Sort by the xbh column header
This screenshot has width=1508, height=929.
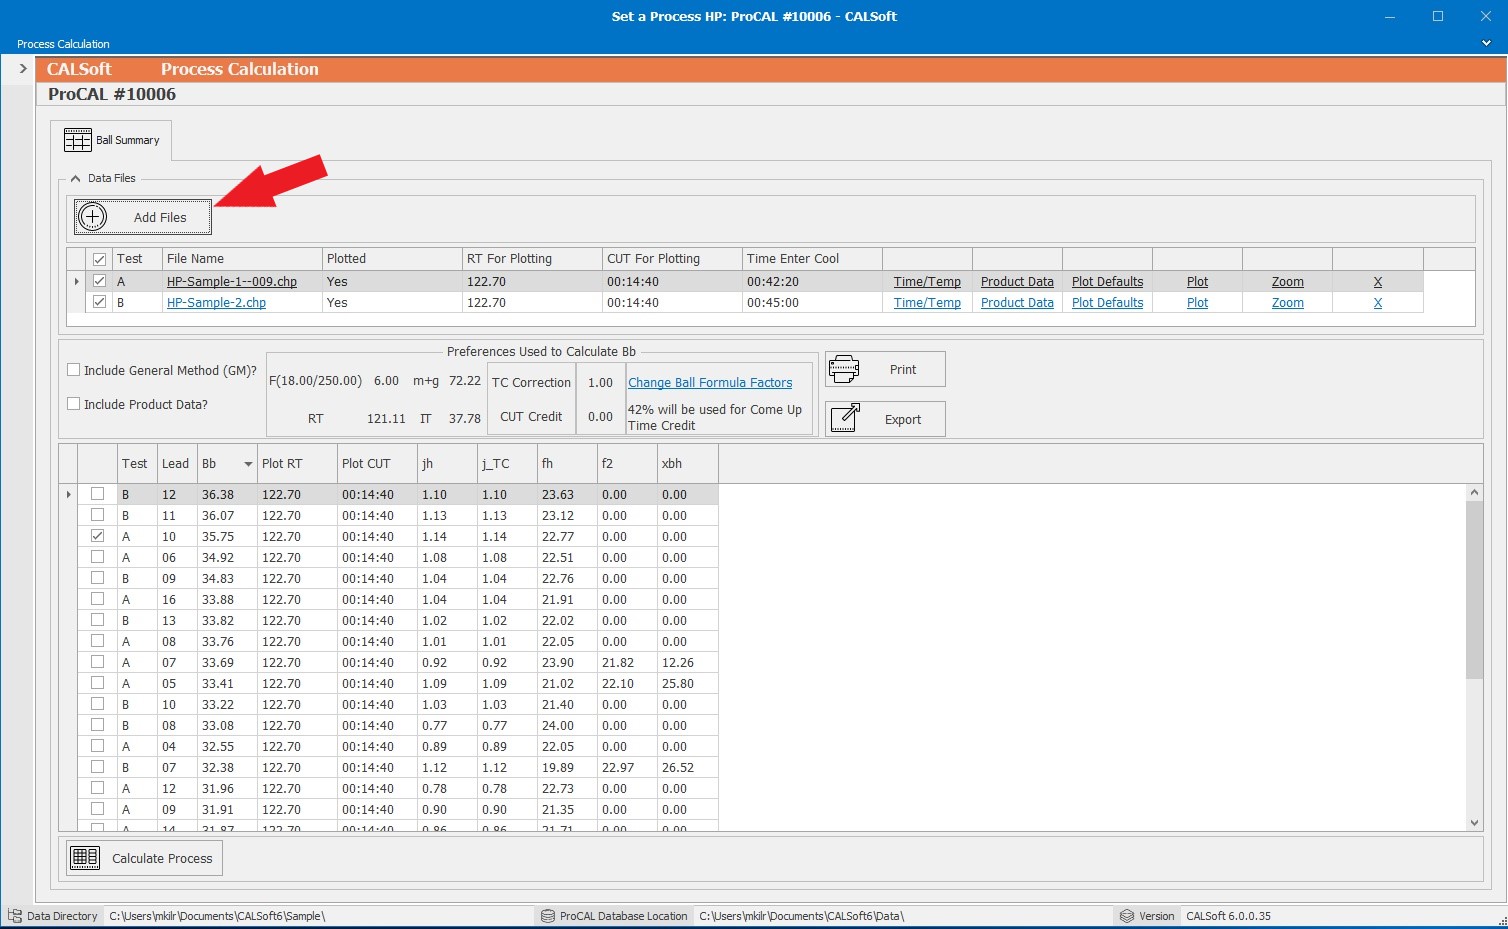pos(687,464)
